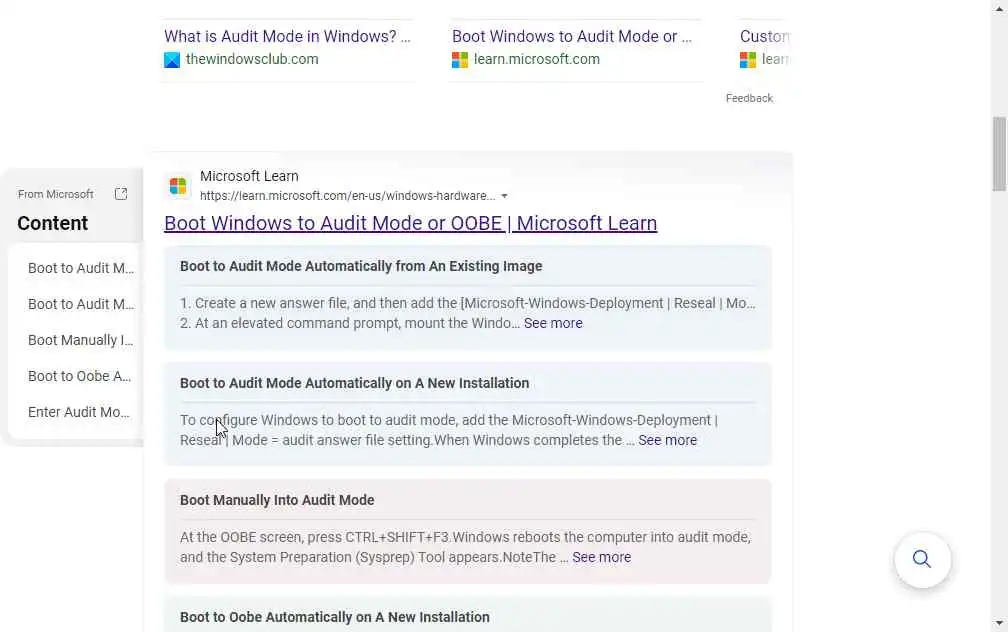1008x632 pixels.
Task: Click the scrollbar down arrow
Action: tap(999, 623)
